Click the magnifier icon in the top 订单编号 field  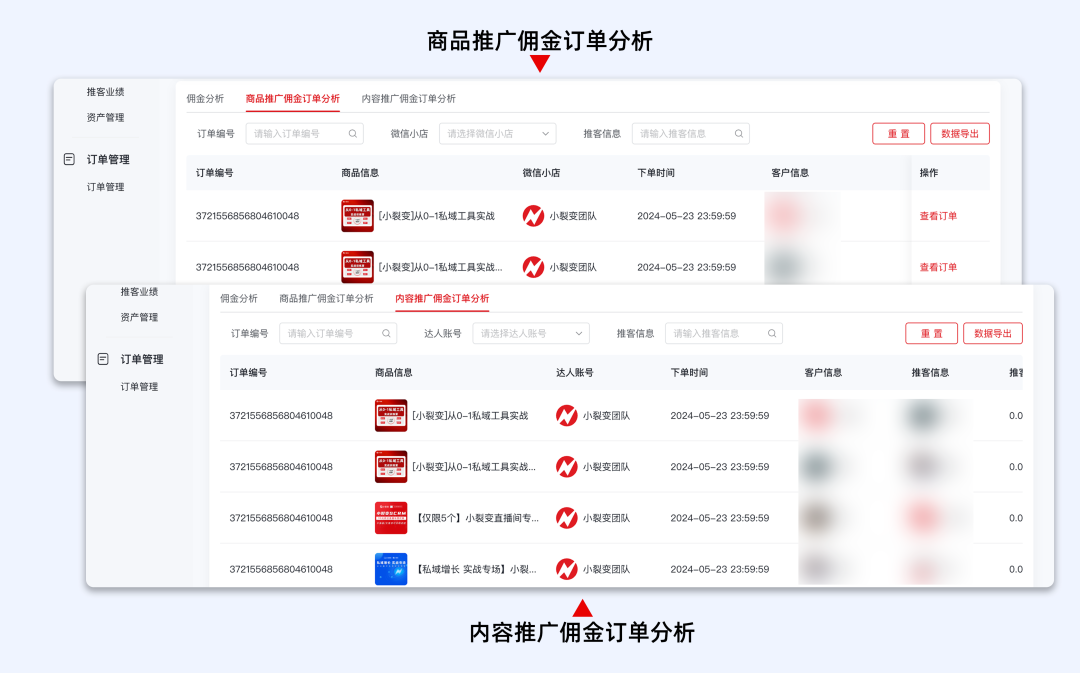(x=352, y=133)
